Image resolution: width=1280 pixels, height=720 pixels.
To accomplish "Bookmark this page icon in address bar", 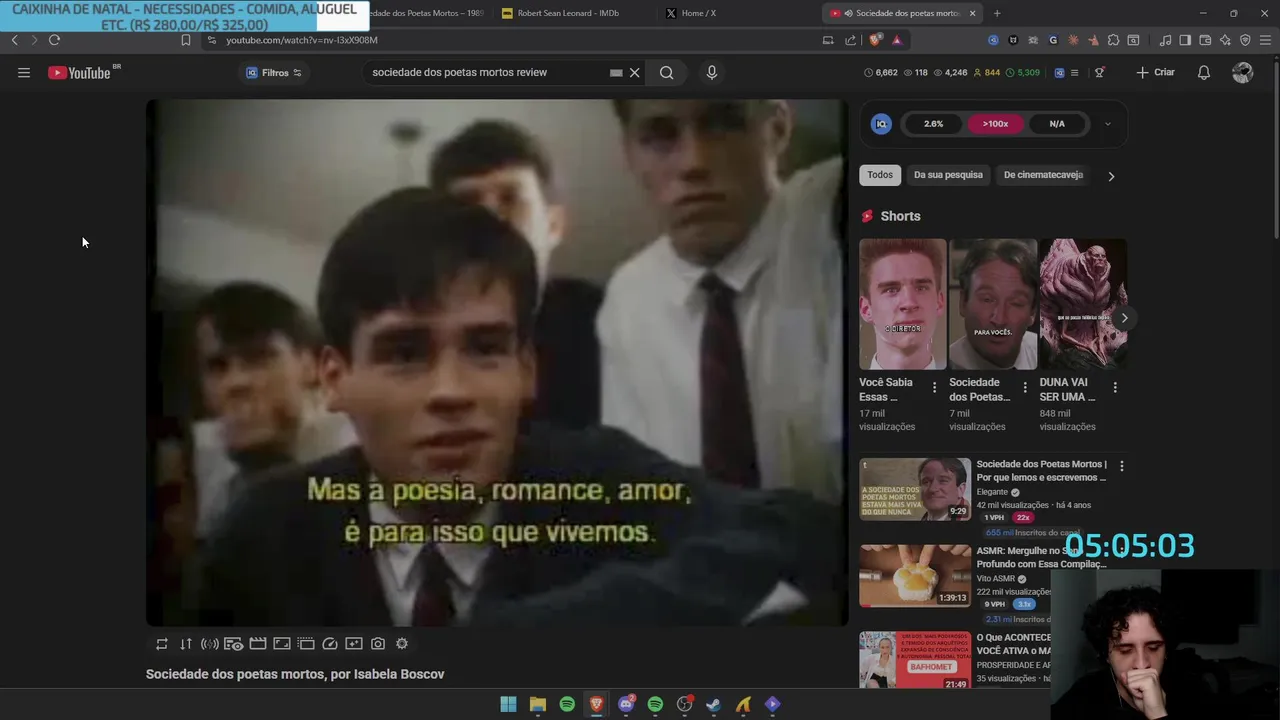I will [185, 40].
